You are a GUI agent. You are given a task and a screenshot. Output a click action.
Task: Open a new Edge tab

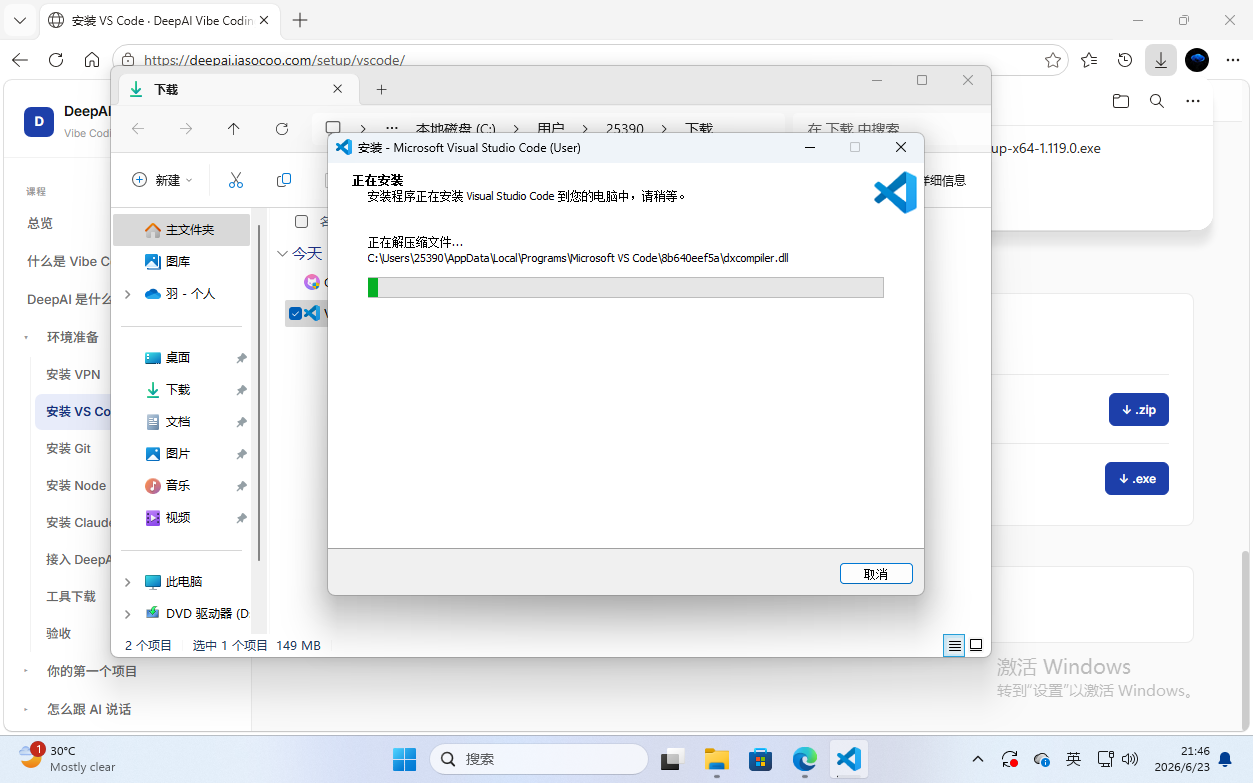[300, 20]
